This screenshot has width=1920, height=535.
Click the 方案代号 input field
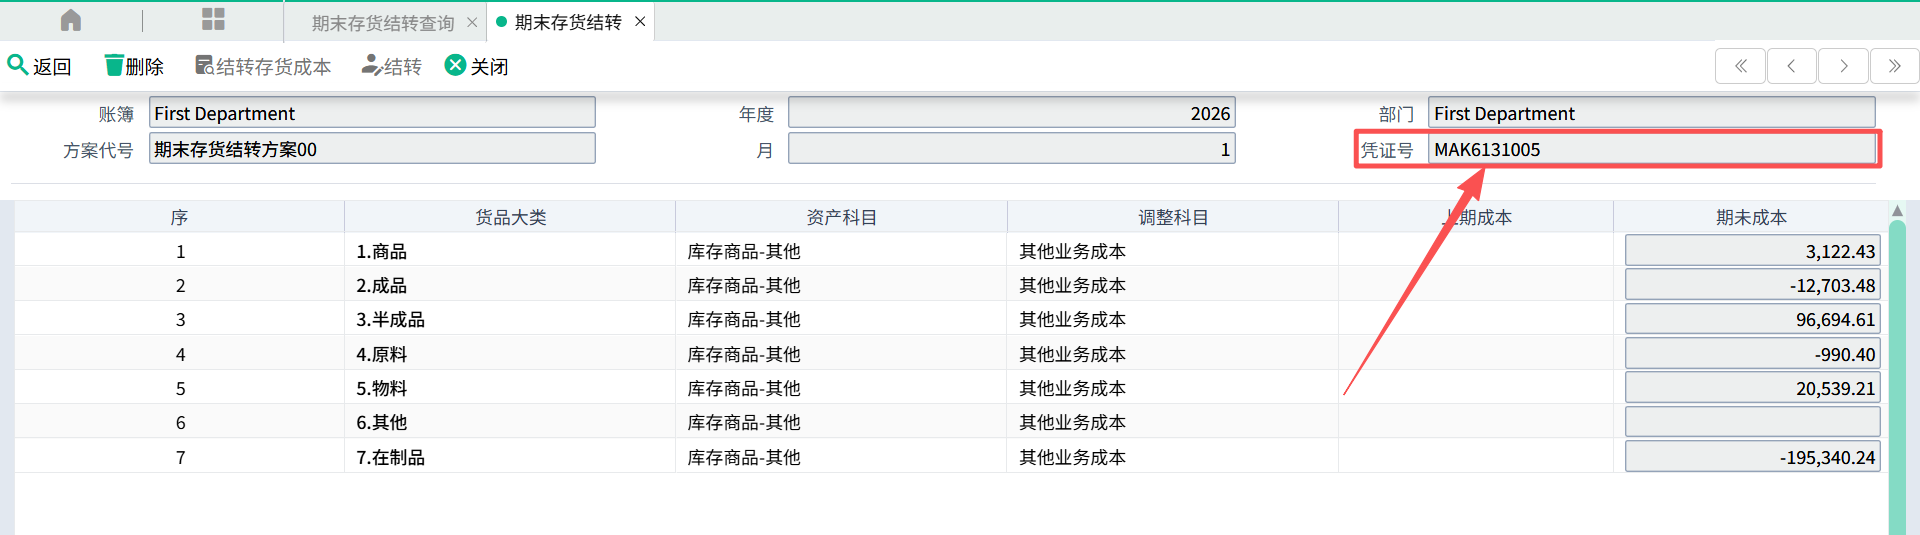(372, 149)
